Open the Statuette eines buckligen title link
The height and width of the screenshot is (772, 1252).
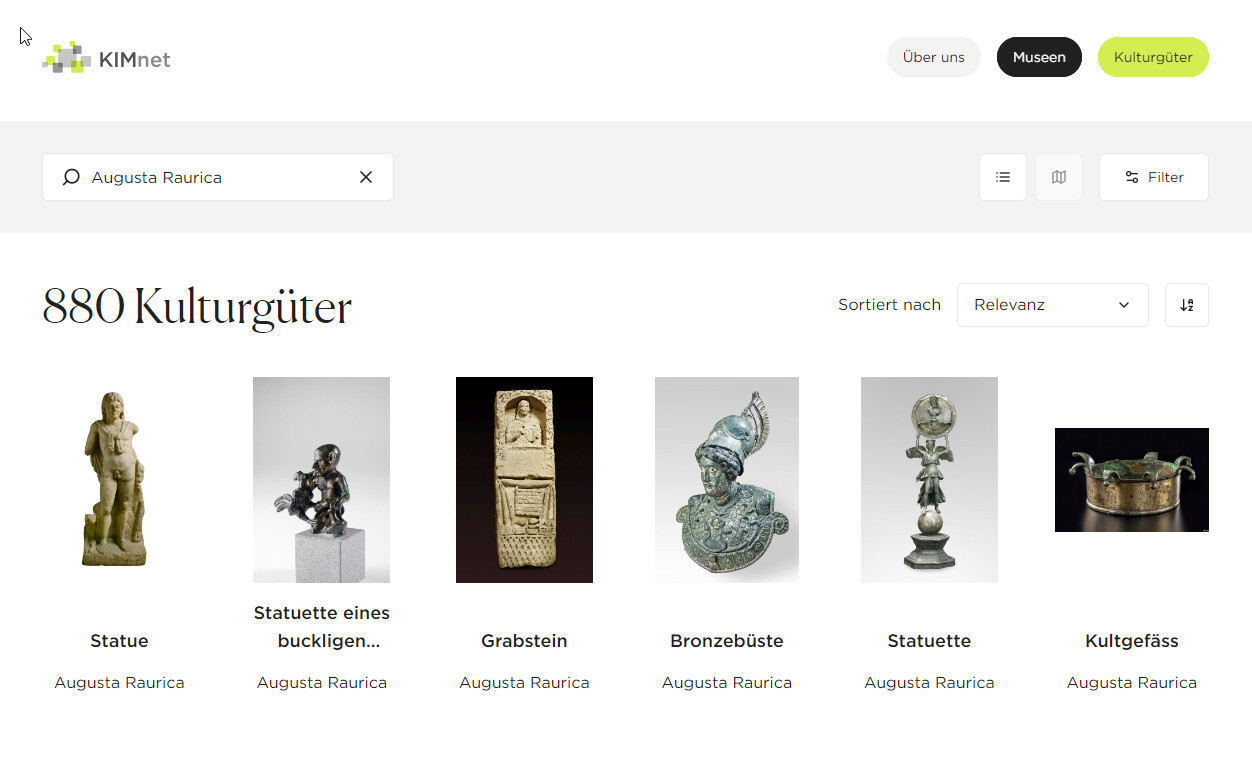pyautogui.click(x=322, y=627)
